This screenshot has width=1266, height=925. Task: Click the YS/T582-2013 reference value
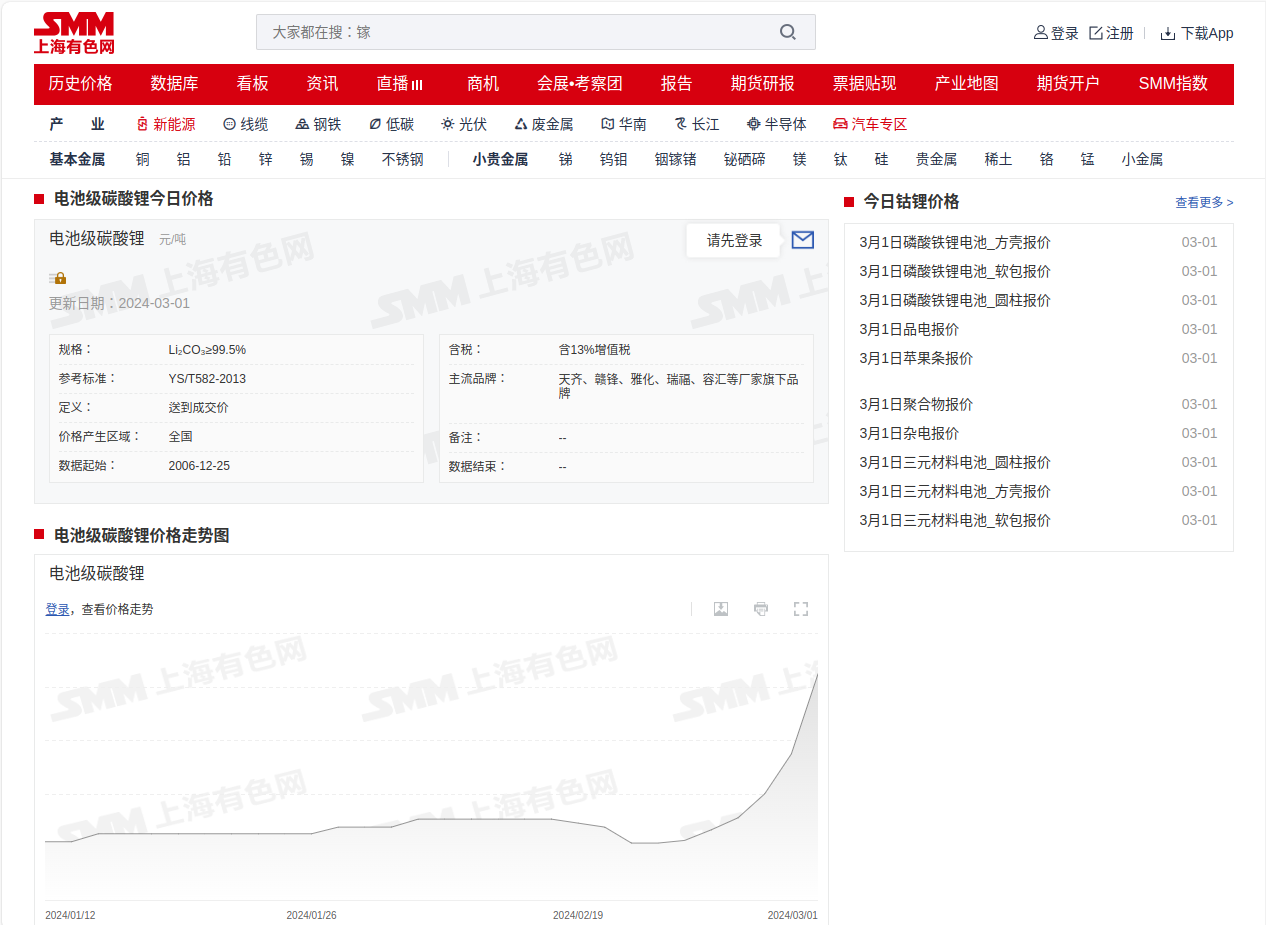click(207, 379)
